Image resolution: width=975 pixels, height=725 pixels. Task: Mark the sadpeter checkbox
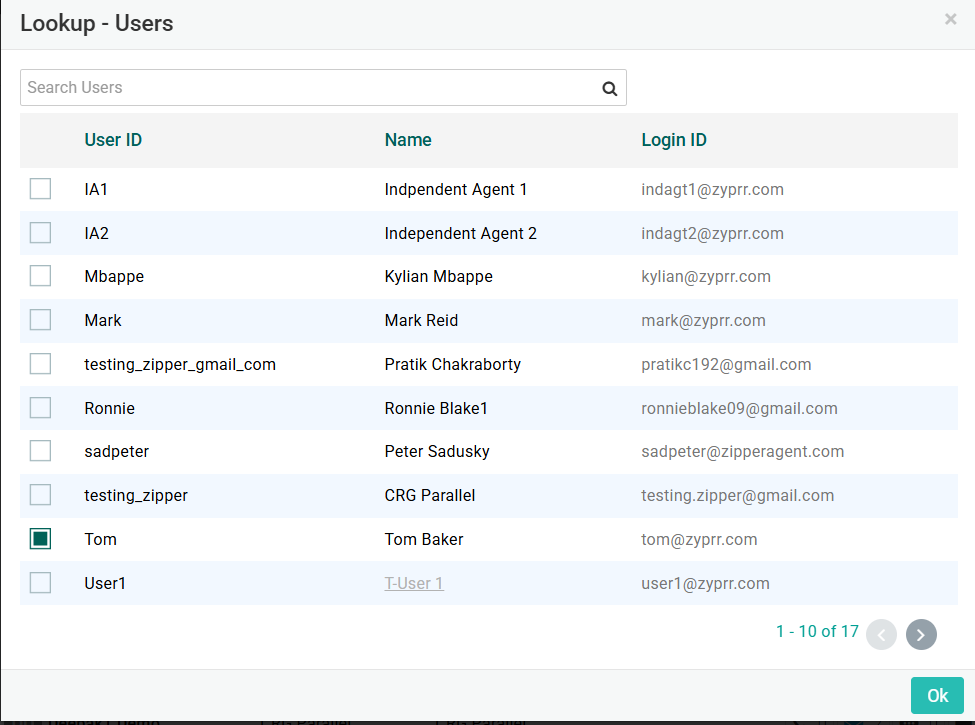(x=40, y=451)
